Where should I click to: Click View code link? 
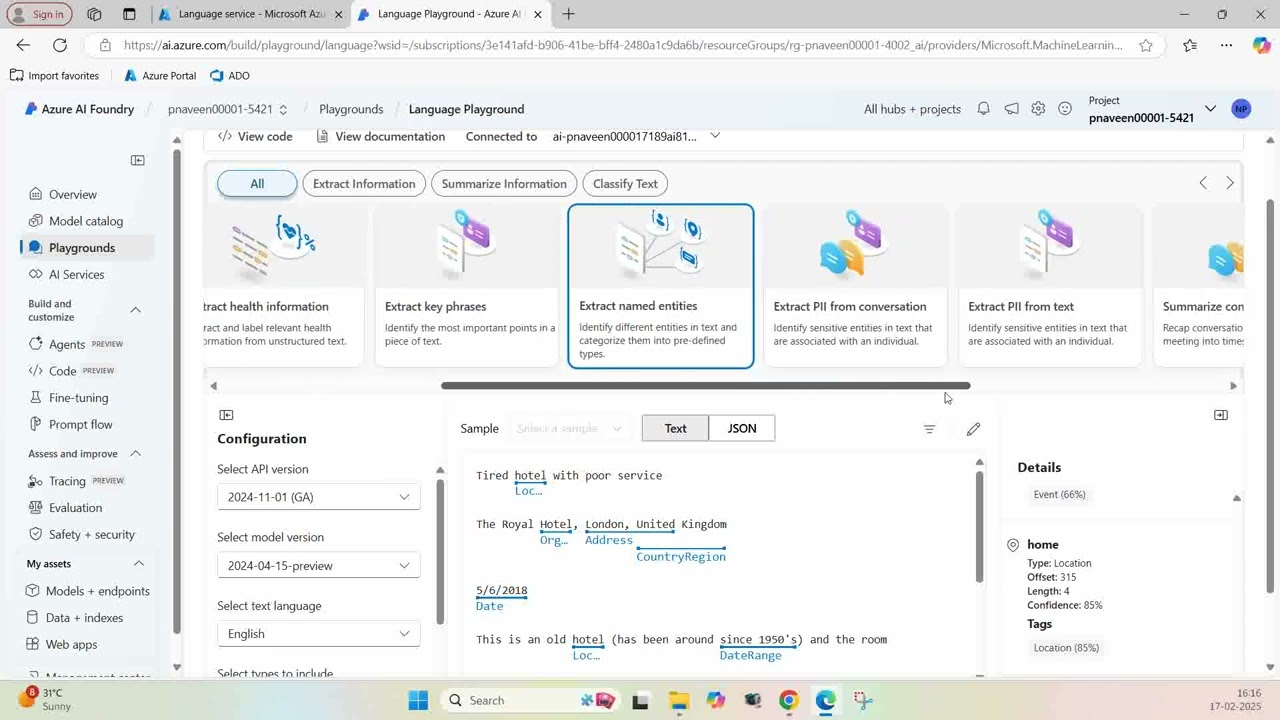(255, 136)
